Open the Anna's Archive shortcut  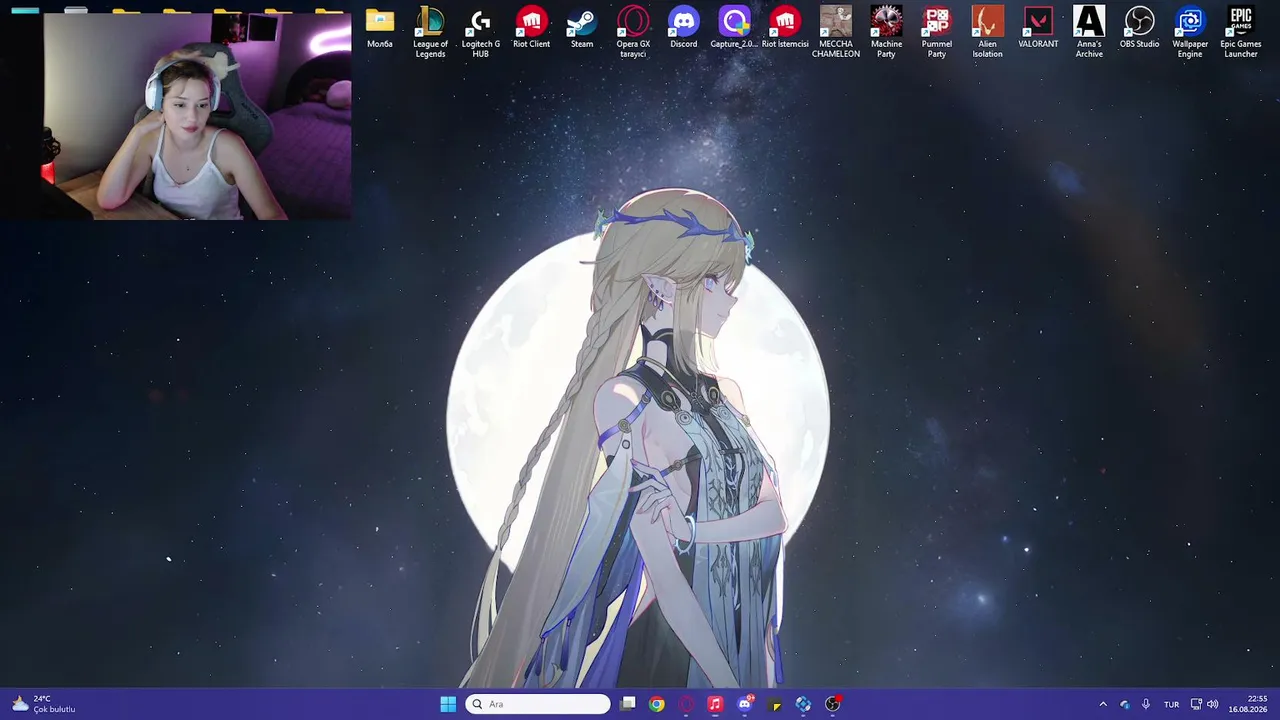click(x=1089, y=32)
